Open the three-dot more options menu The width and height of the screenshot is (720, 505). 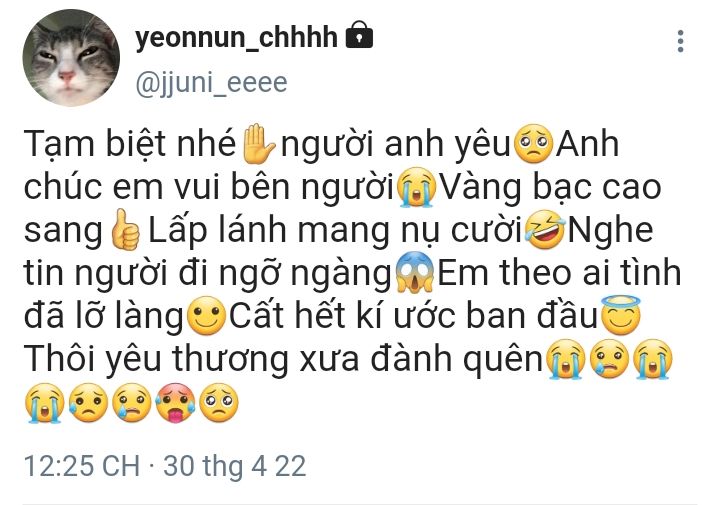tap(681, 41)
